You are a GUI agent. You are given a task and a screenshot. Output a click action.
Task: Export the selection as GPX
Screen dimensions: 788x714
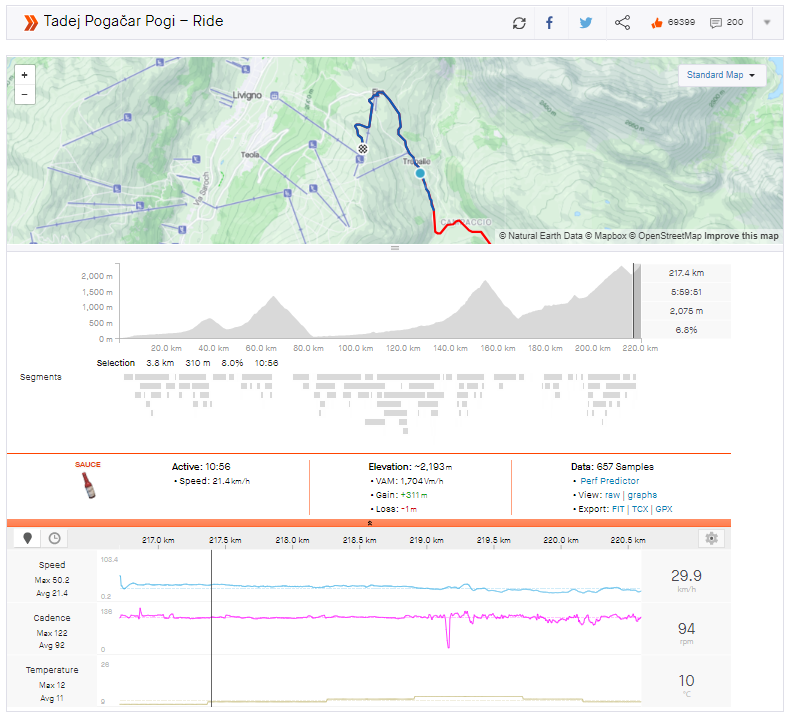[x=663, y=509]
